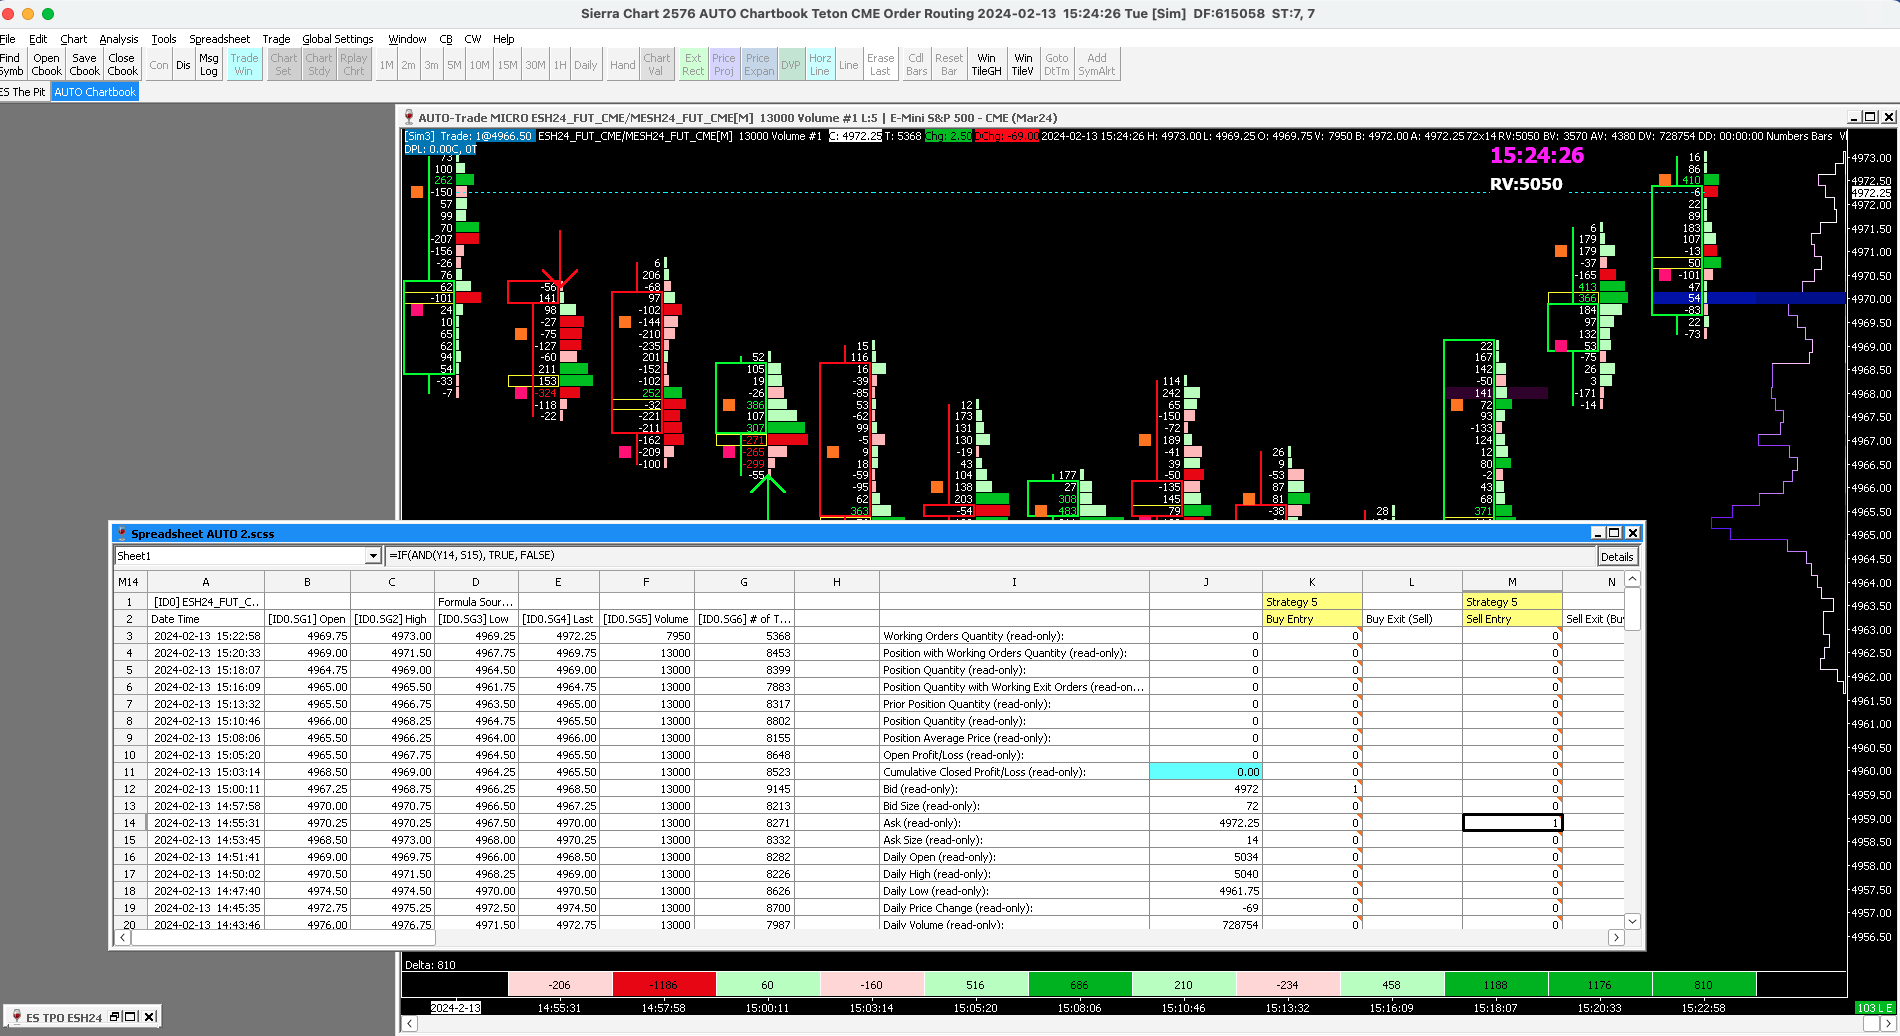Image resolution: width=1900 pixels, height=1036 pixels.
Task: Toggle the Trade Window button
Action: (244, 65)
